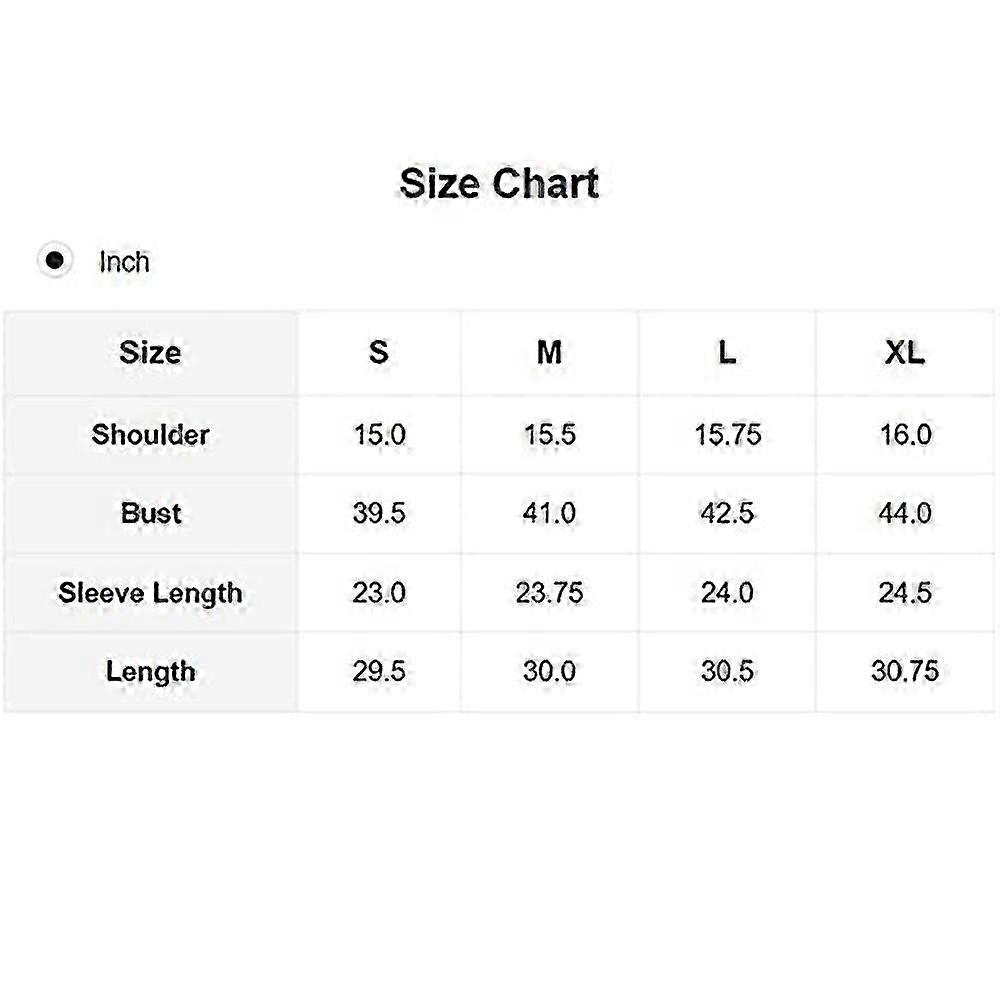1000x1000 pixels.
Task: Click the Inch unit label
Action: pos(124,262)
